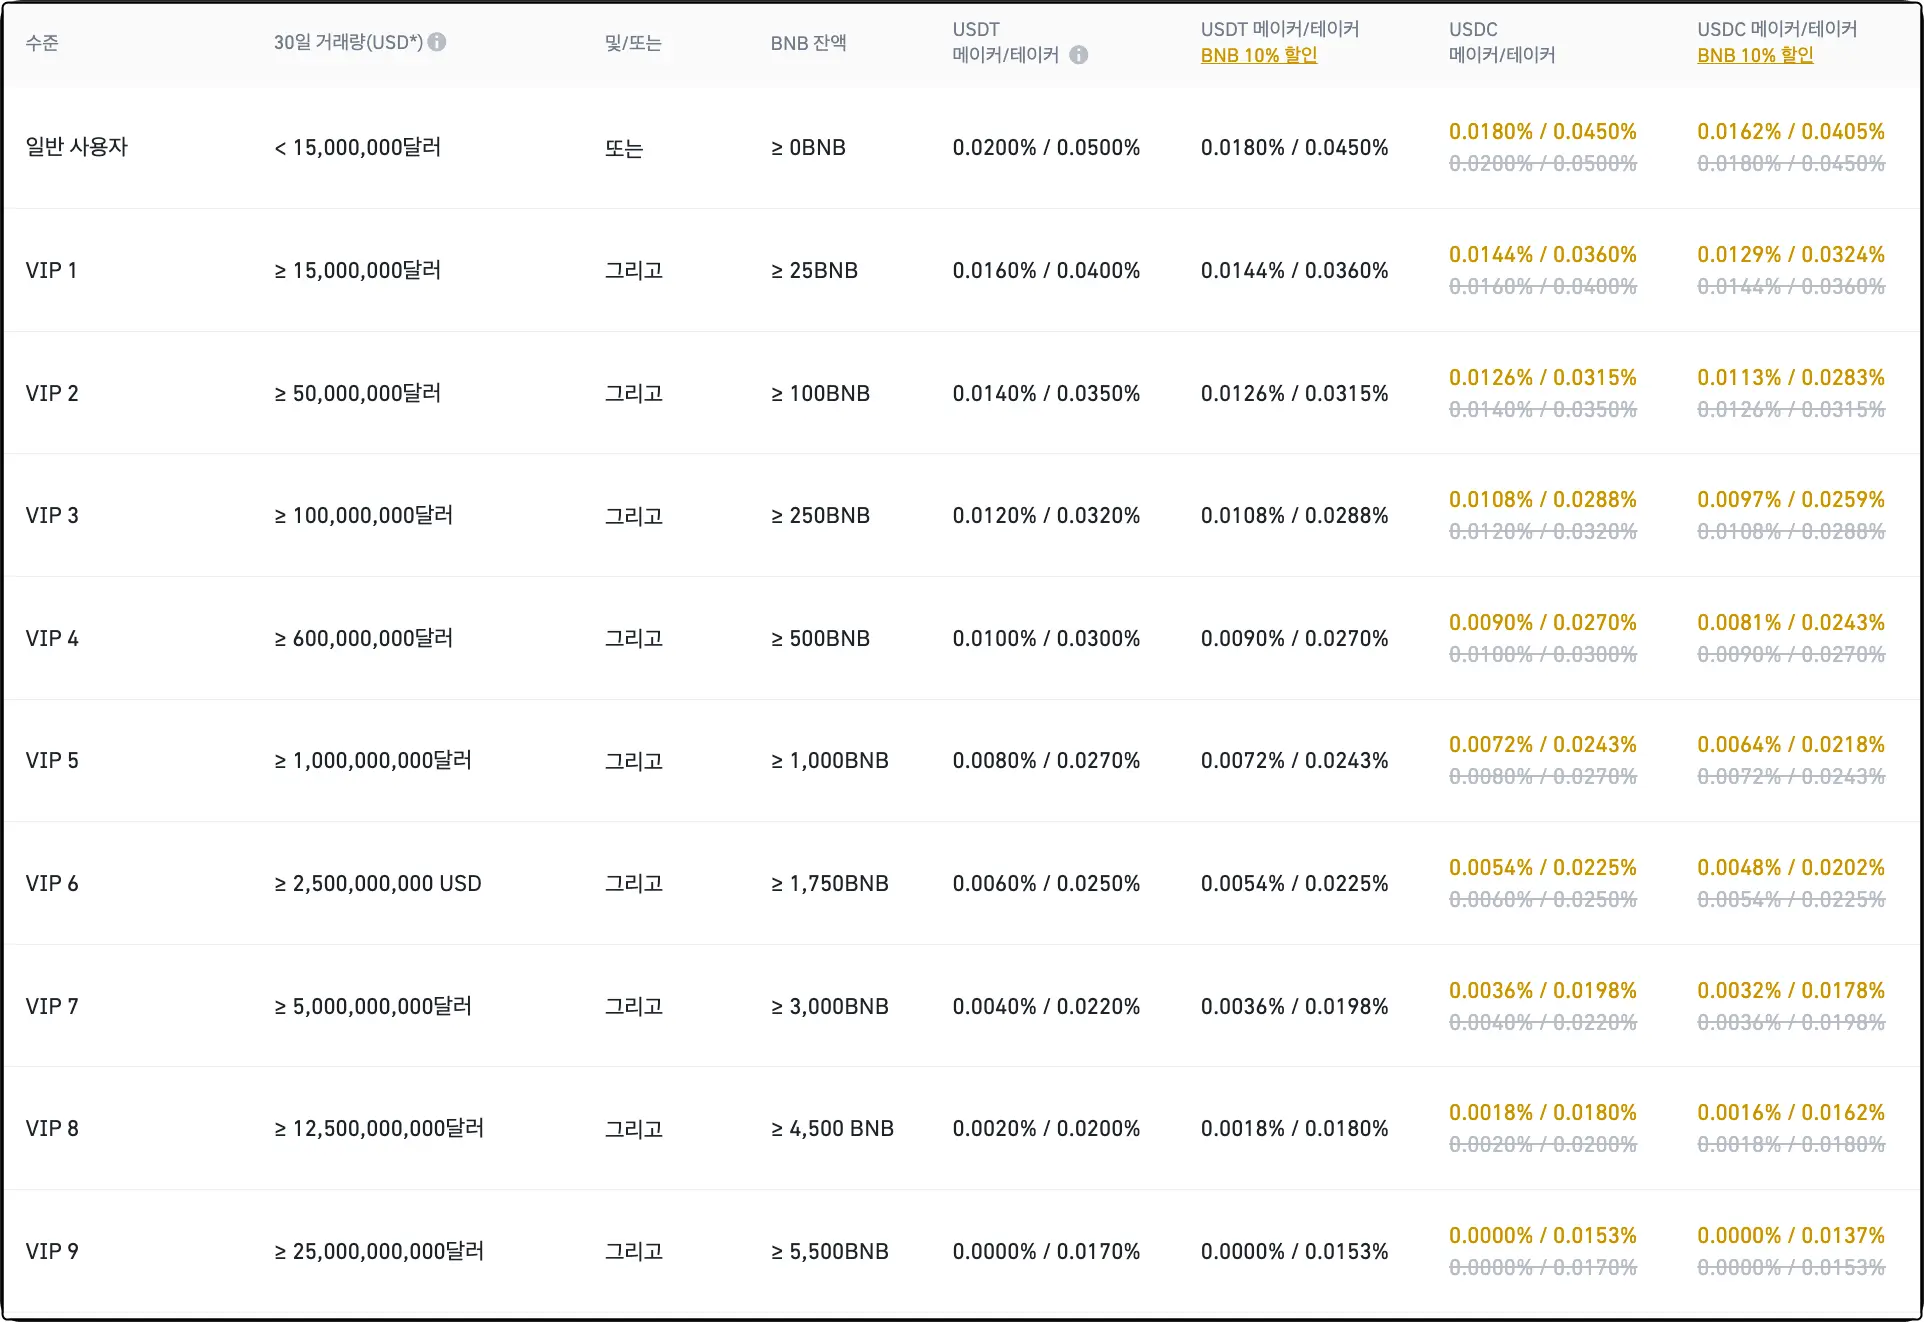Click info icon beside USDT 메이커/테이커 header
Image resolution: width=1924 pixels, height=1322 pixels.
click(x=1078, y=55)
